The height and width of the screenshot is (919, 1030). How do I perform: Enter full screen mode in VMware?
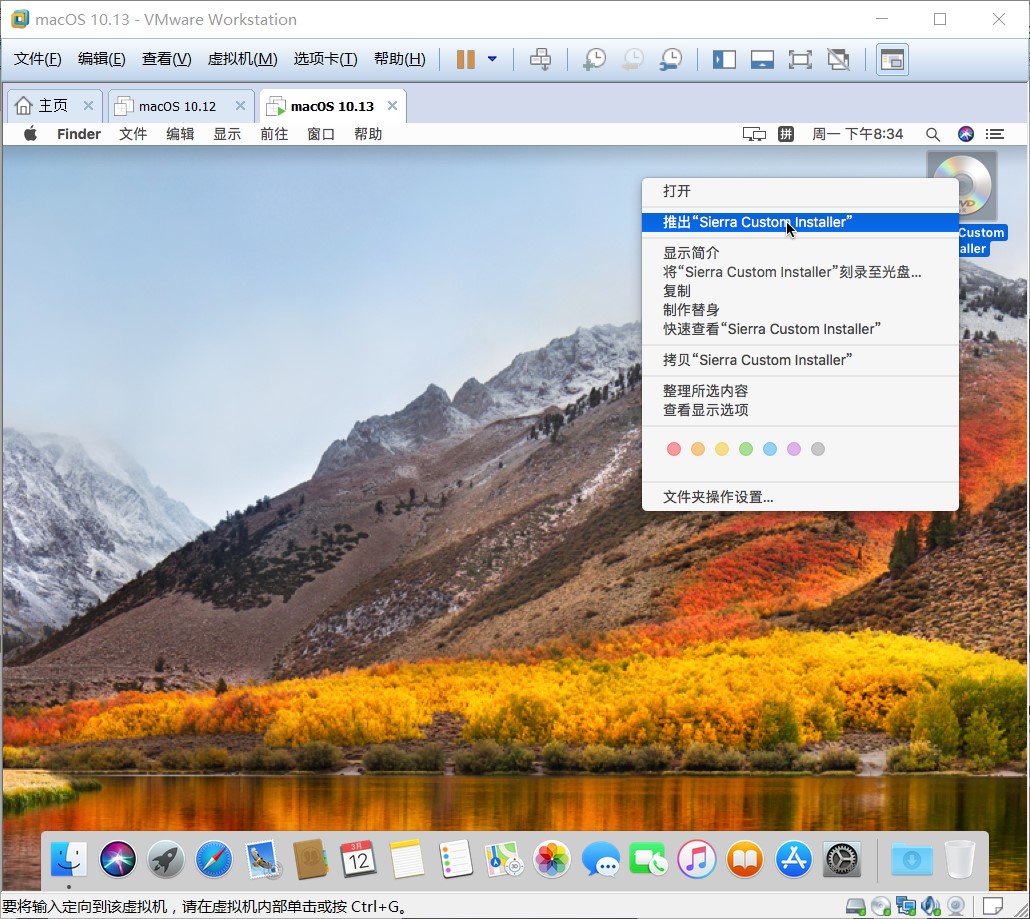click(x=800, y=60)
